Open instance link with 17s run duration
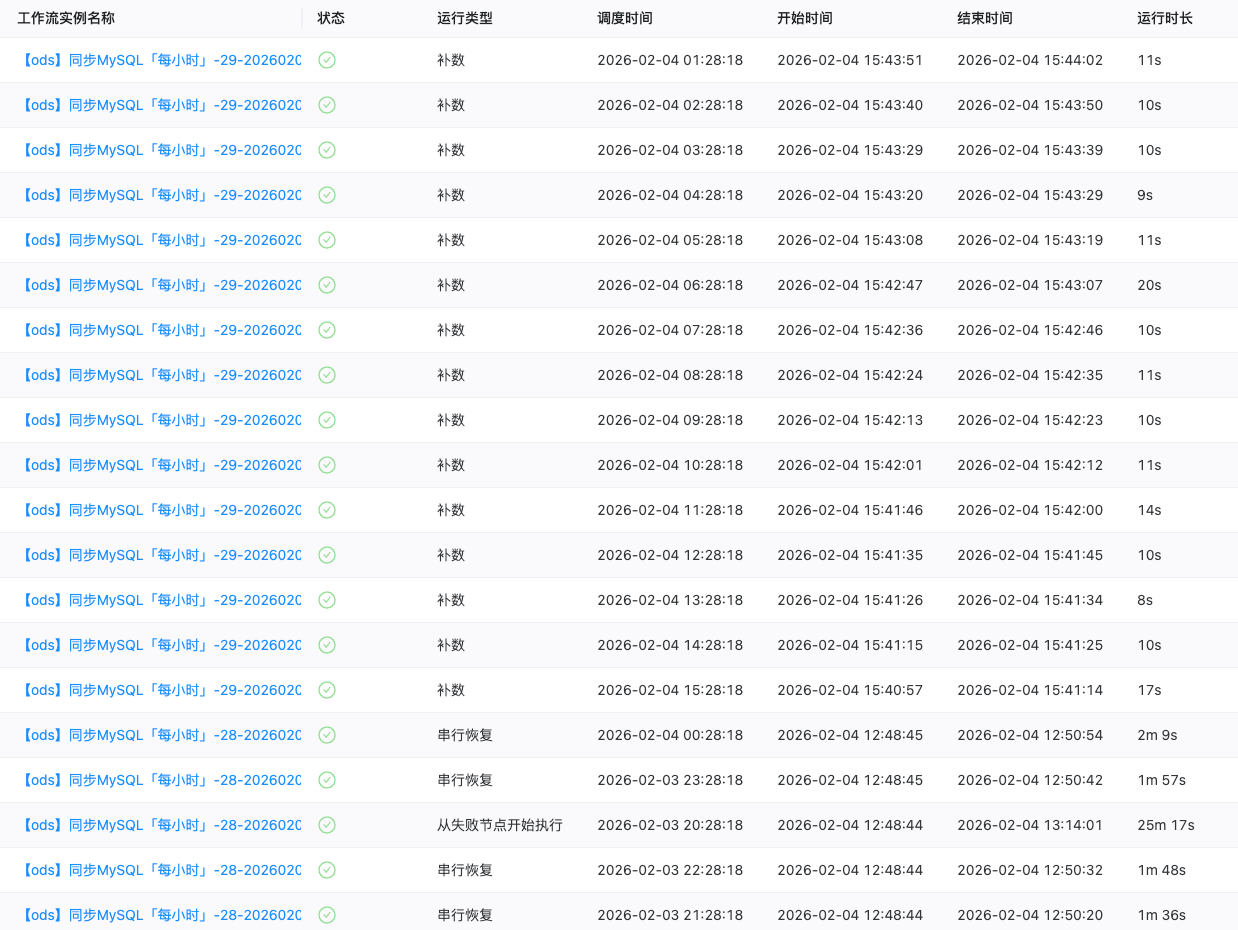Screen dimensions: 1238x930 coord(161,690)
